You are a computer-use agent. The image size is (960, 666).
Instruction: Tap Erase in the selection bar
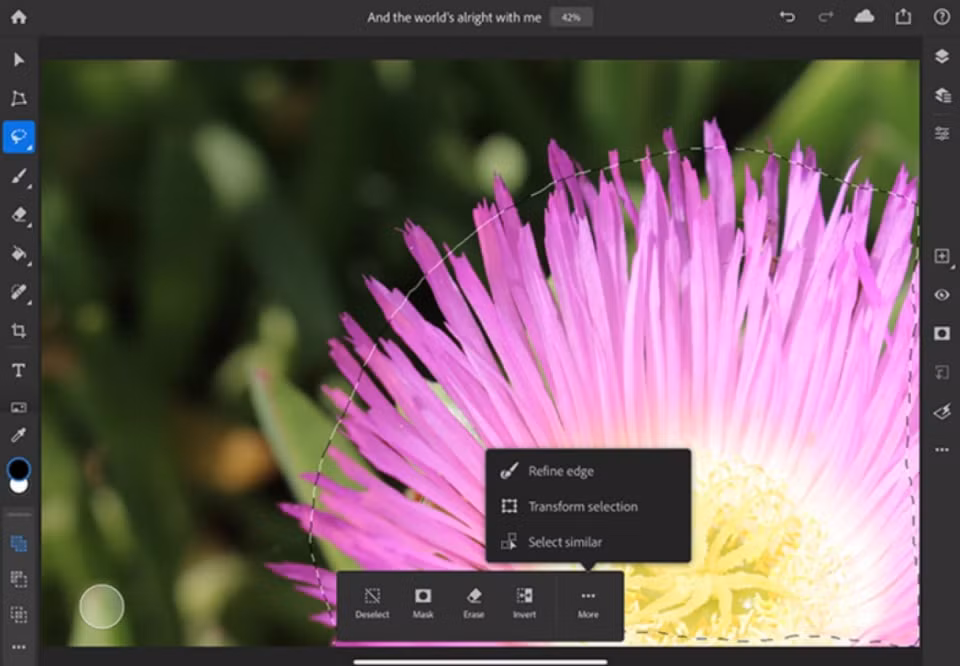(x=474, y=604)
